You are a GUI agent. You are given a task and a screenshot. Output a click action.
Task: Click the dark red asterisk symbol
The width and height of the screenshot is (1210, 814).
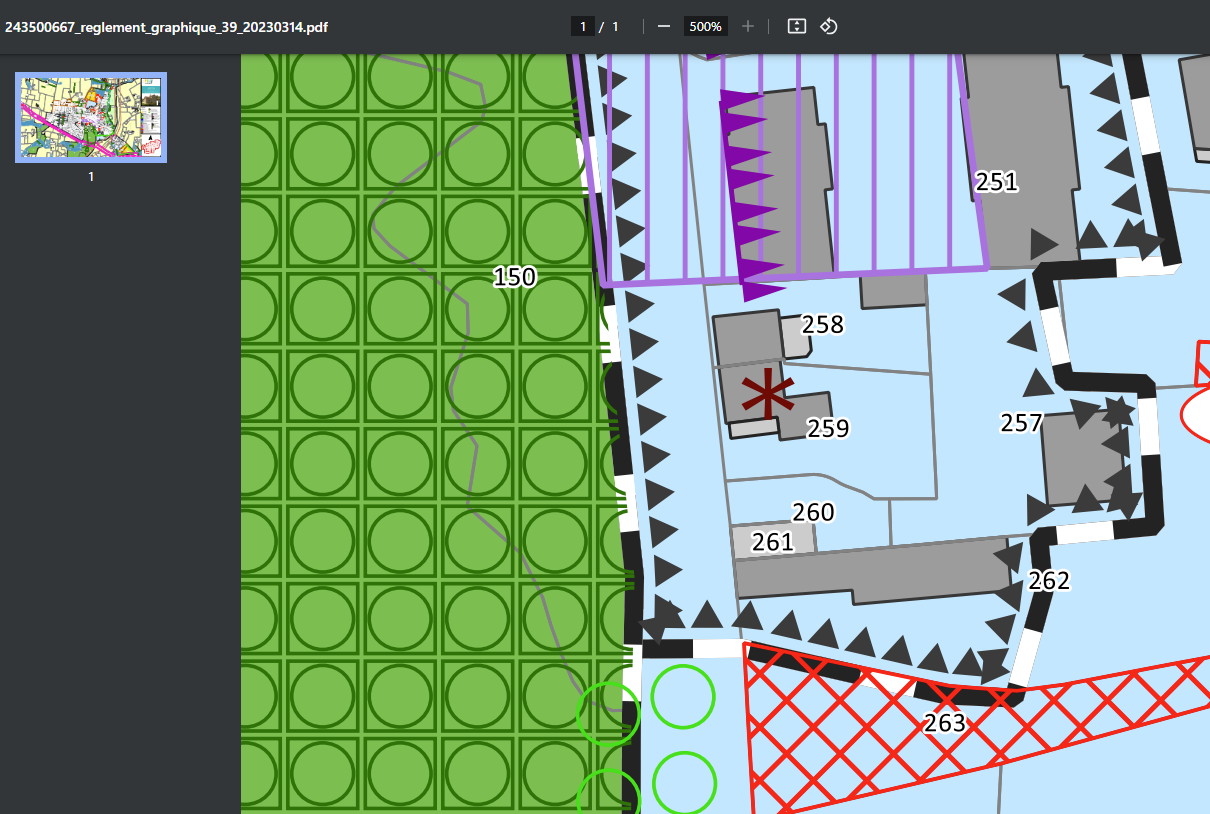[x=767, y=394]
